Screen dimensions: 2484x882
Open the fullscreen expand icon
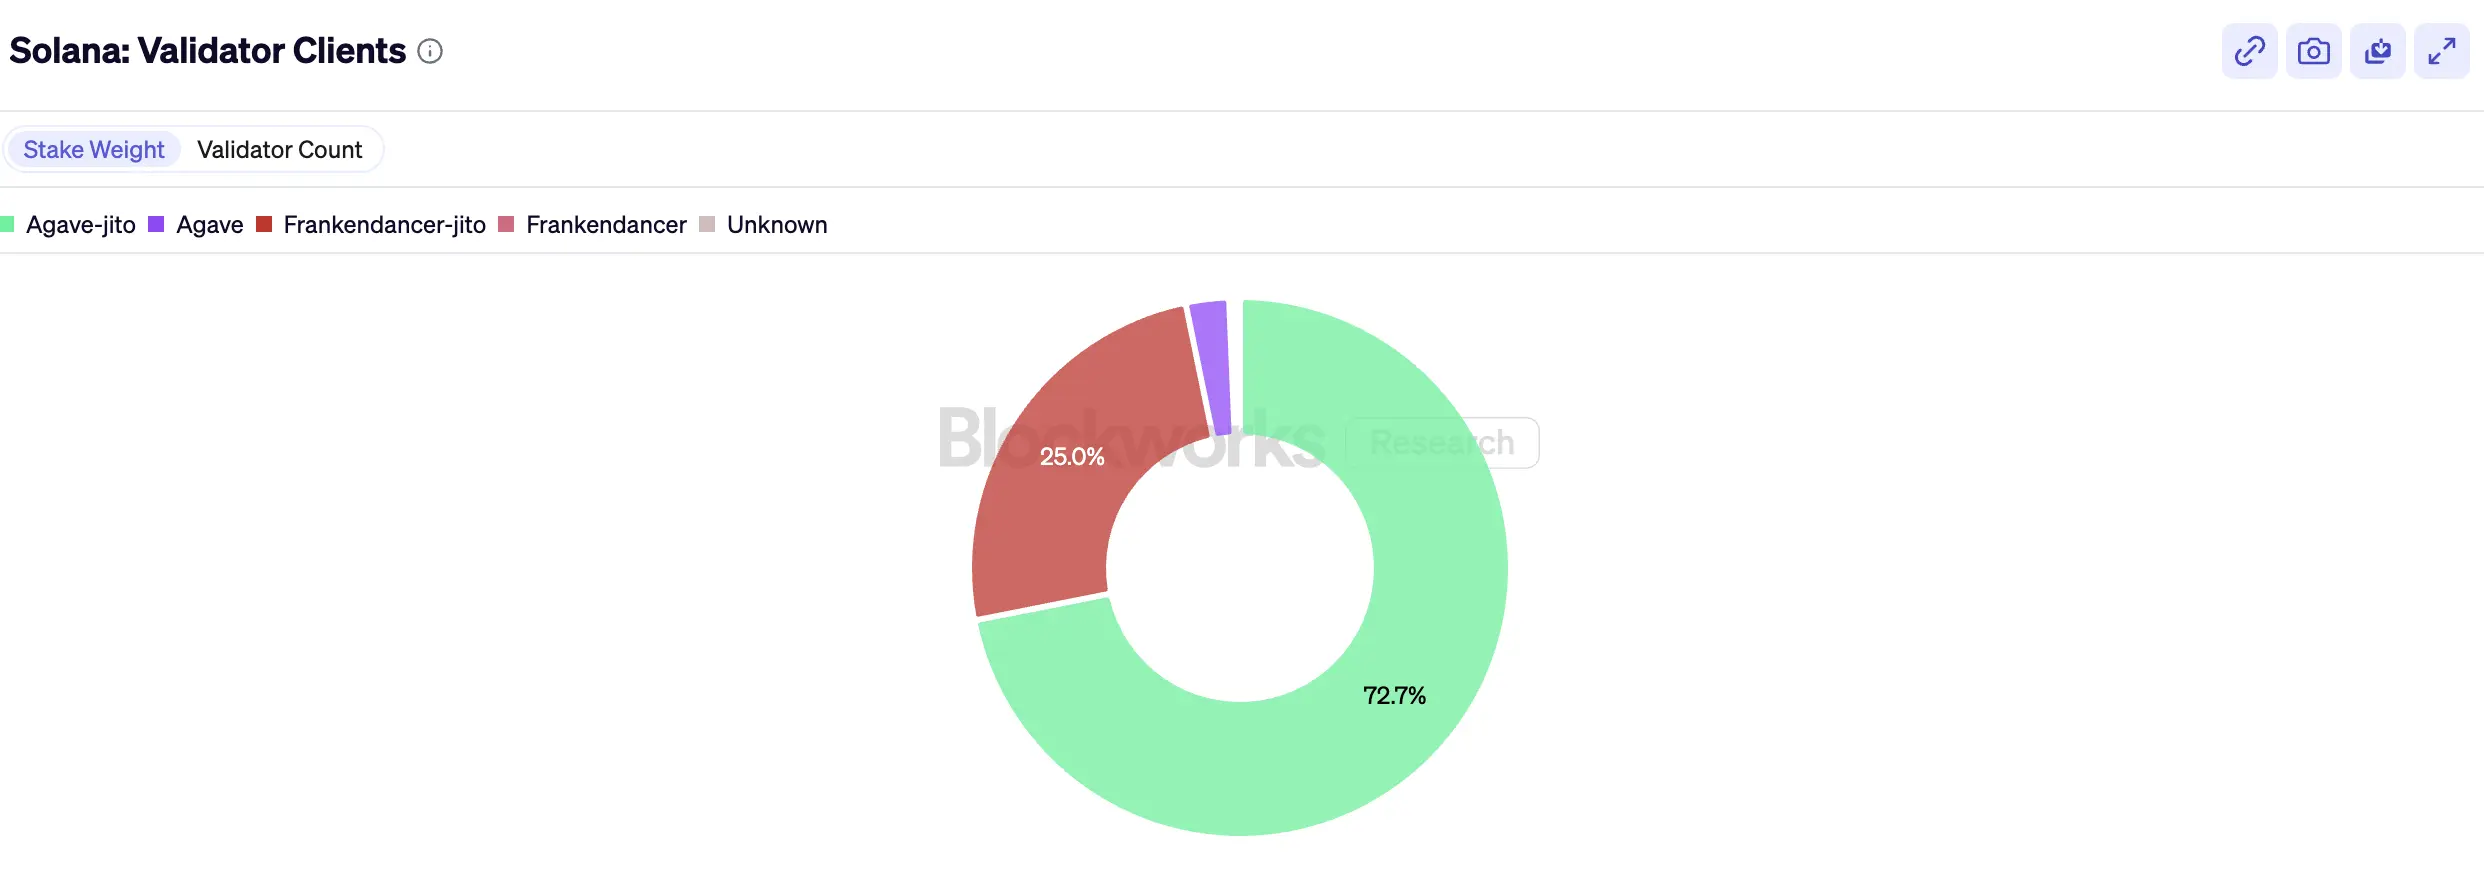click(x=2441, y=50)
